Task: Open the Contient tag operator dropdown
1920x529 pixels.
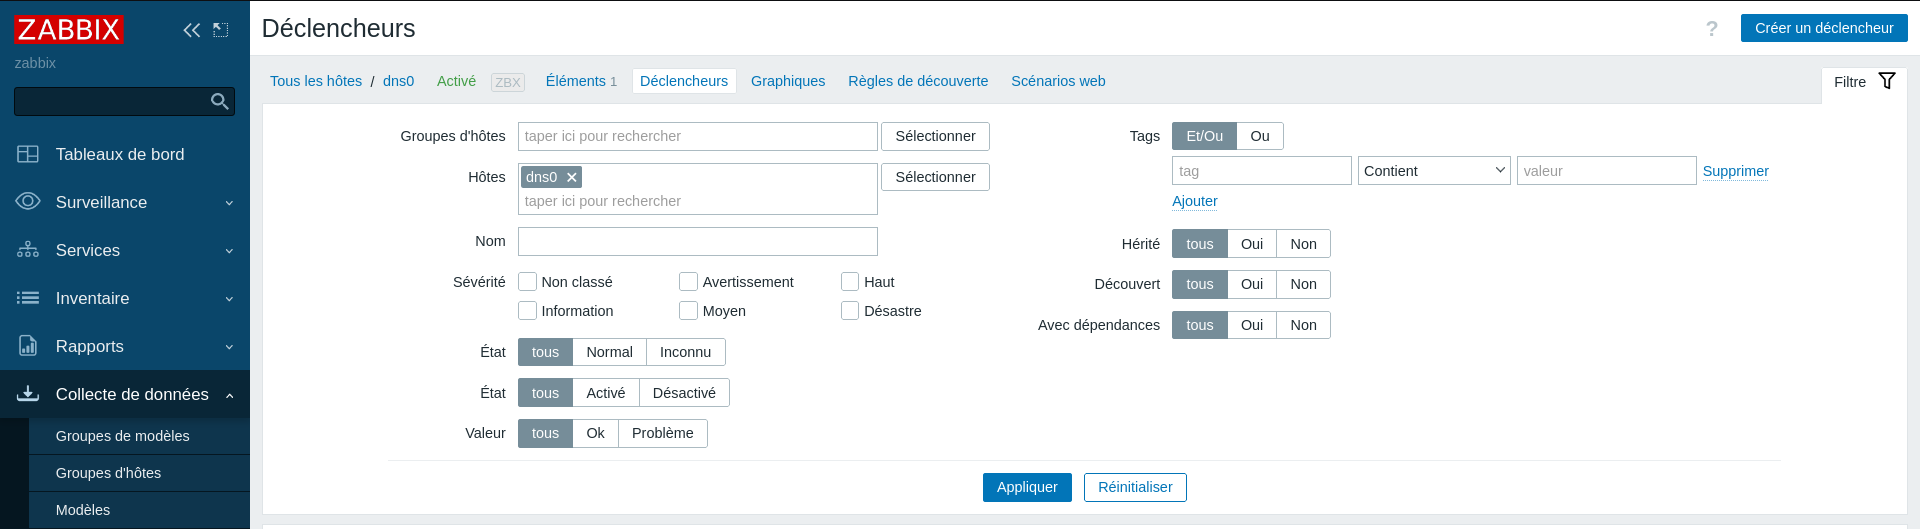Action: click(1433, 171)
